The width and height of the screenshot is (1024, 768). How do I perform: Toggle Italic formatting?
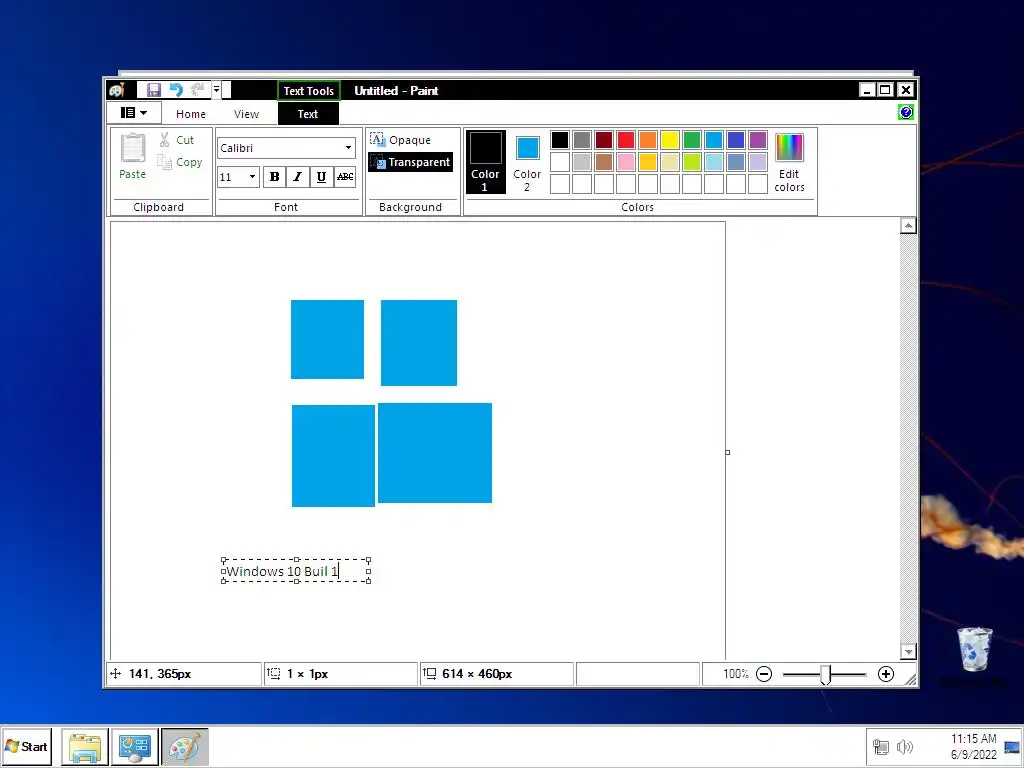pyautogui.click(x=298, y=177)
